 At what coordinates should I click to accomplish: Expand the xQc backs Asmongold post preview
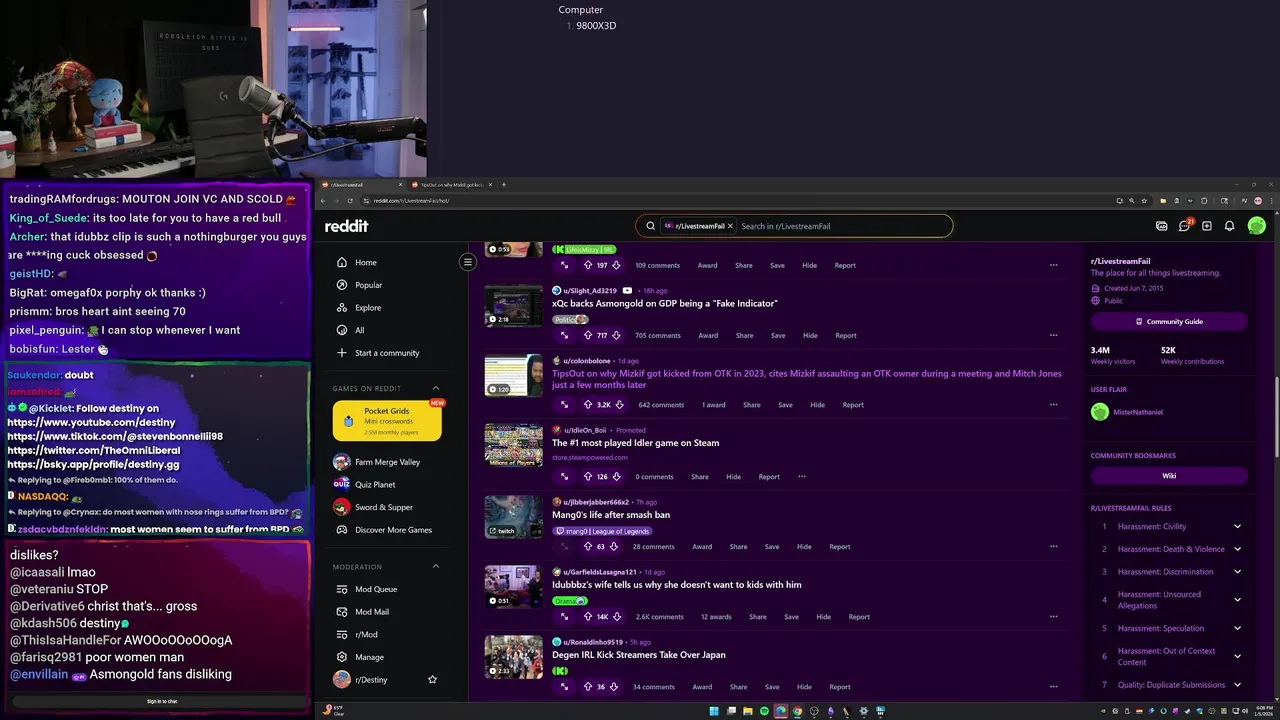(564, 335)
